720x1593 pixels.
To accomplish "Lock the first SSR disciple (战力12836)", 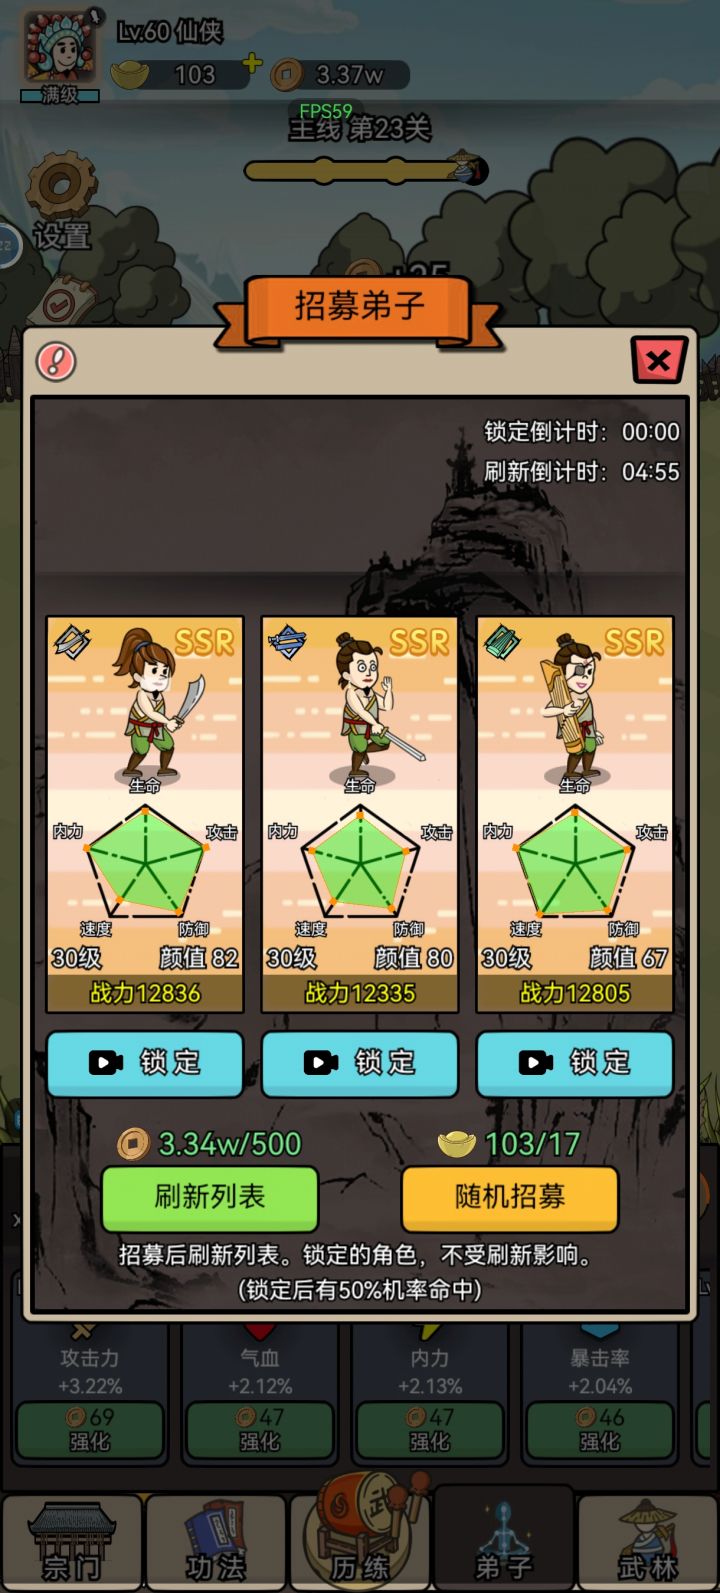I will point(145,1062).
